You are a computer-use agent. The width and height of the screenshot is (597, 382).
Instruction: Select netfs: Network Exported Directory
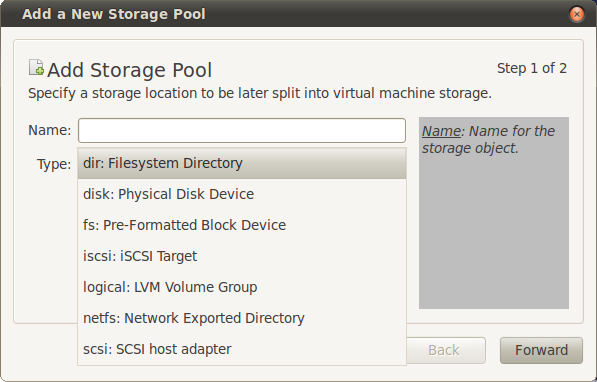click(242, 318)
